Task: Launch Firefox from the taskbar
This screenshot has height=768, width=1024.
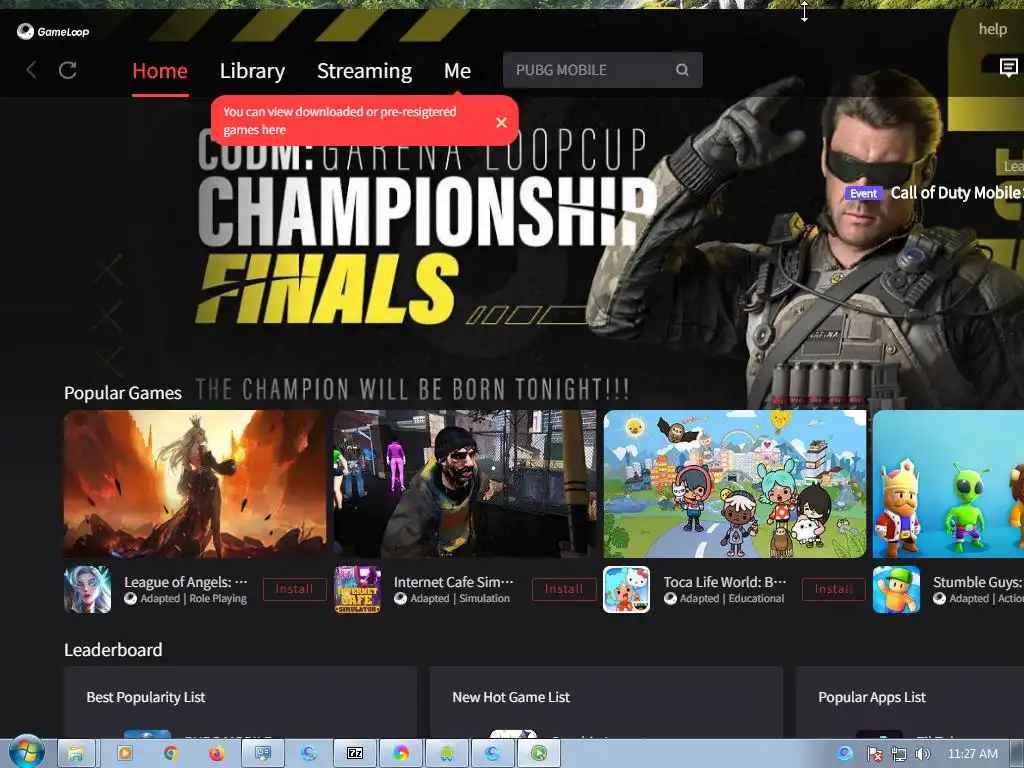Action: point(216,754)
